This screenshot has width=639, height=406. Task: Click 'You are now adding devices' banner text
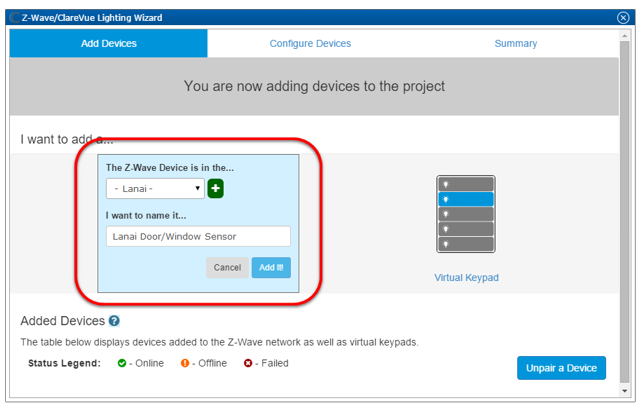(x=314, y=86)
